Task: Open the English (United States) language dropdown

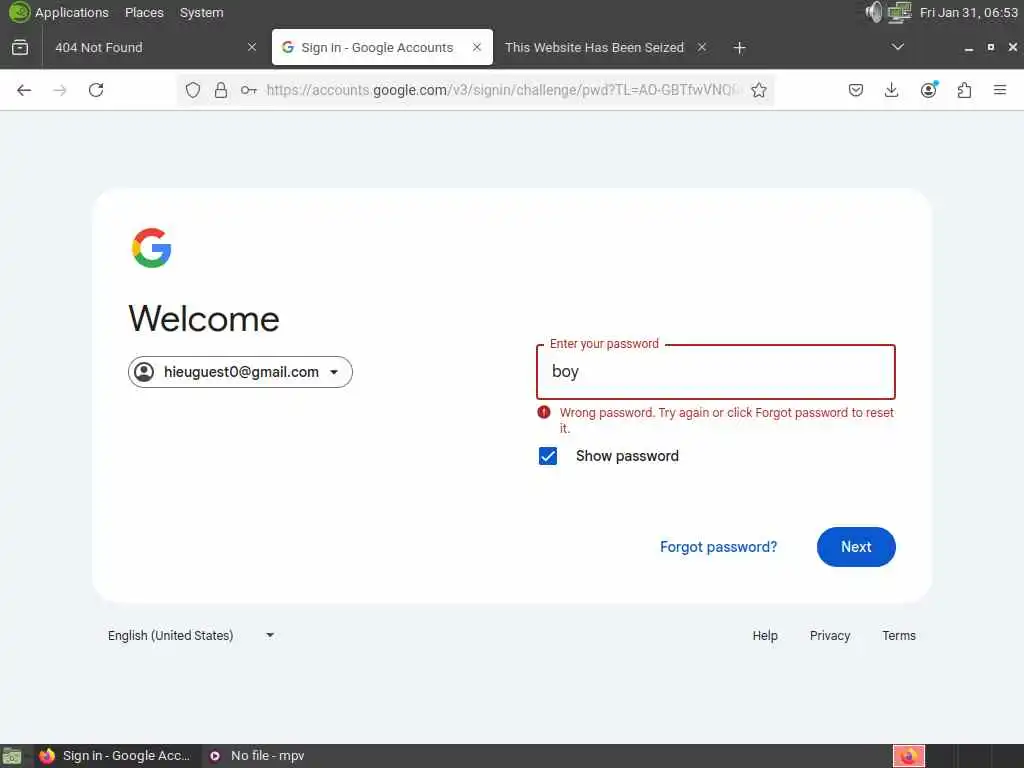Action: point(191,635)
